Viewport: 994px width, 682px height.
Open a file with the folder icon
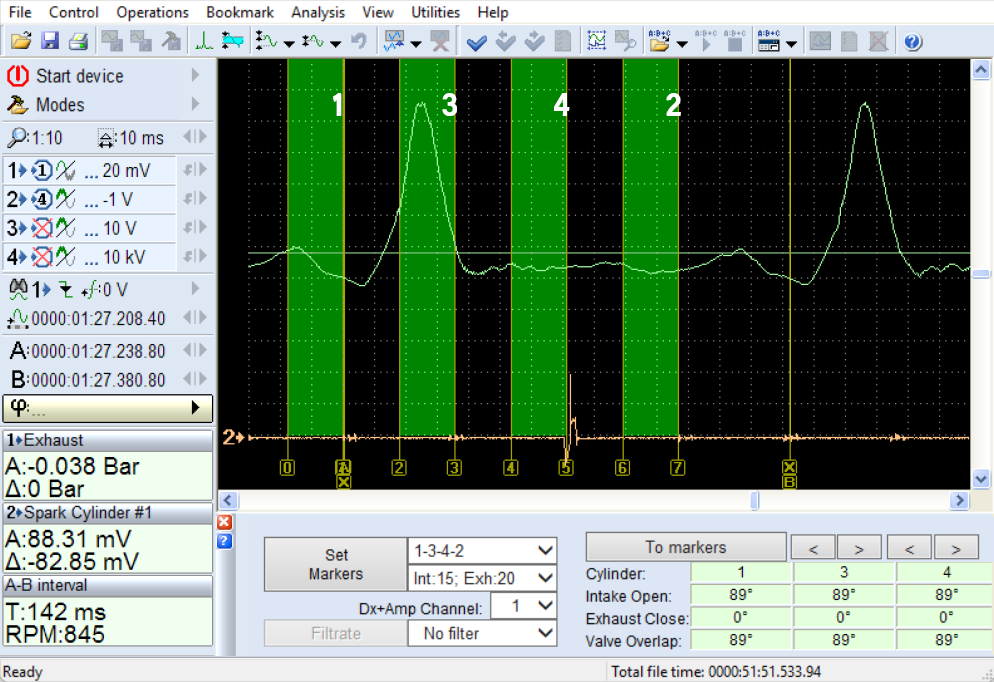click(21, 42)
